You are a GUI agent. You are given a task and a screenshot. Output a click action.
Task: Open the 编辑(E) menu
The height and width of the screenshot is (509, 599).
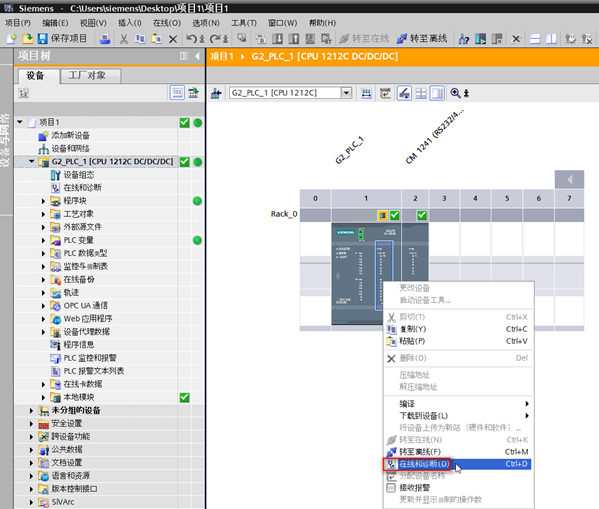click(55, 23)
